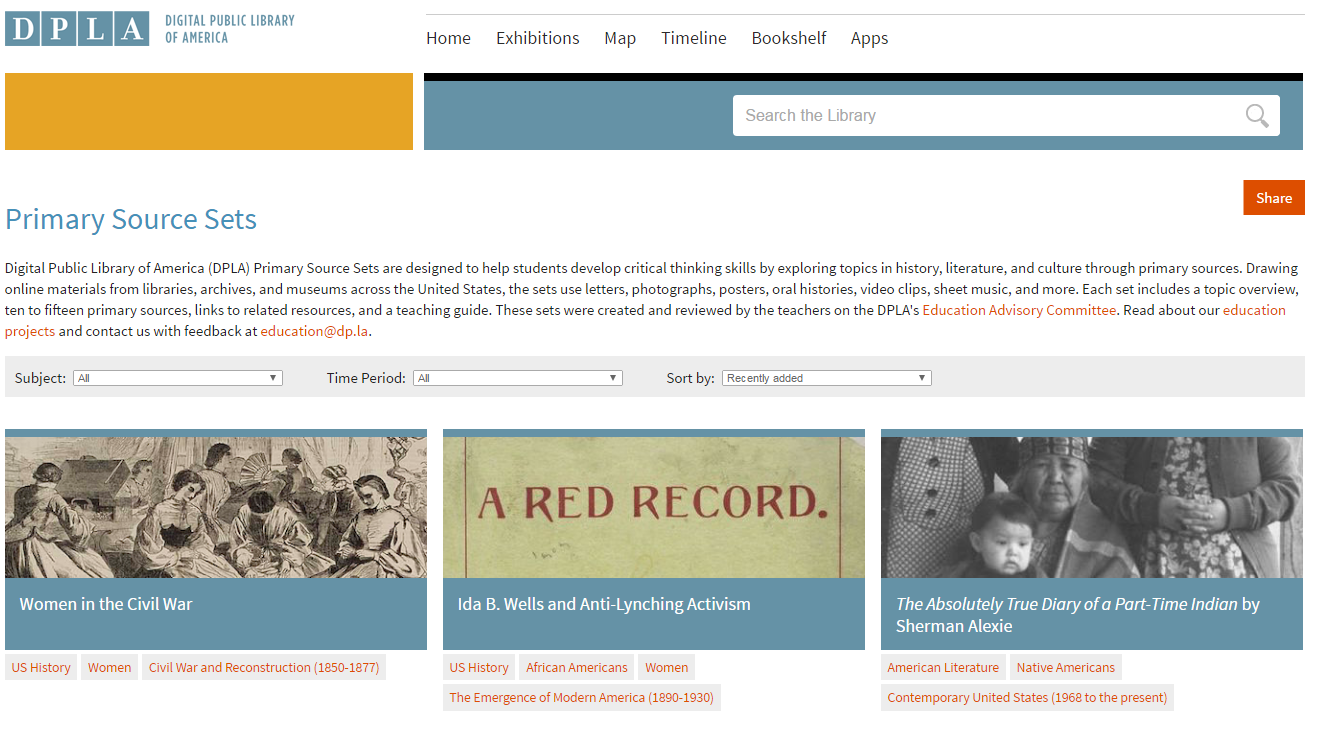Expand the Subject dropdown
The image size is (1319, 738).
click(178, 378)
